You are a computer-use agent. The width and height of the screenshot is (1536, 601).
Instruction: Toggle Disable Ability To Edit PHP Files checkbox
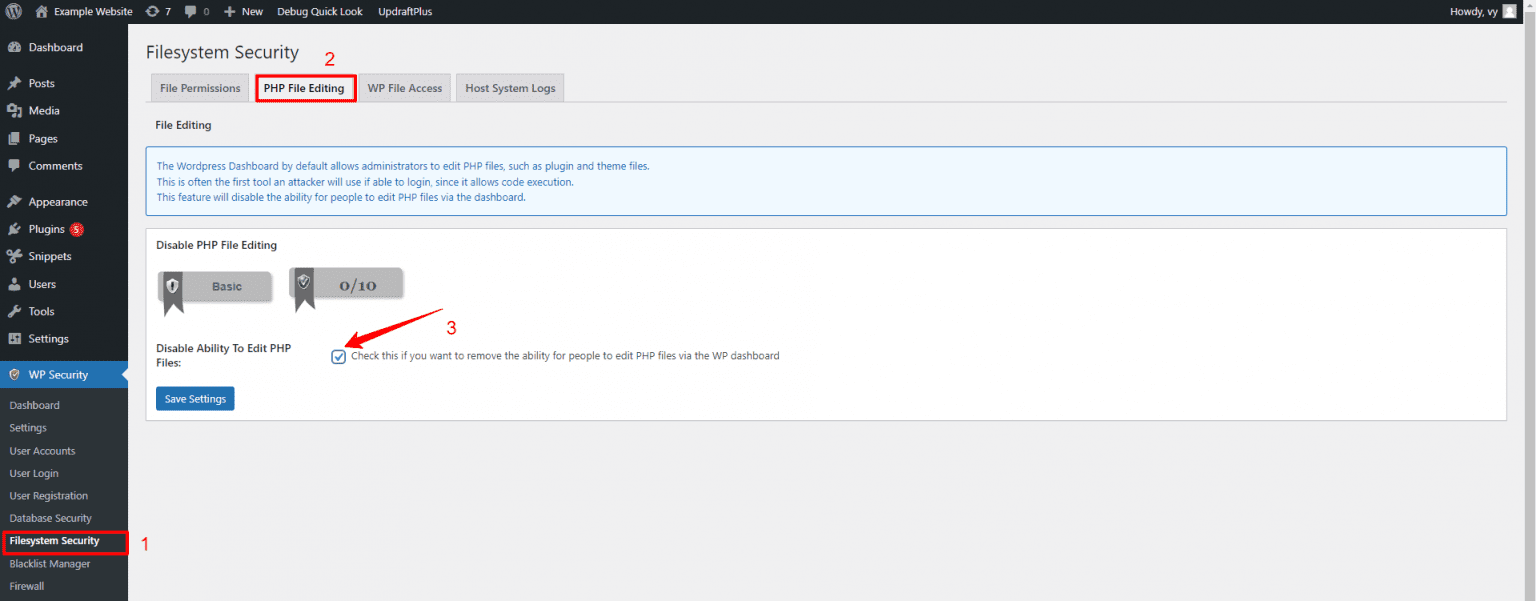(x=339, y=357)
